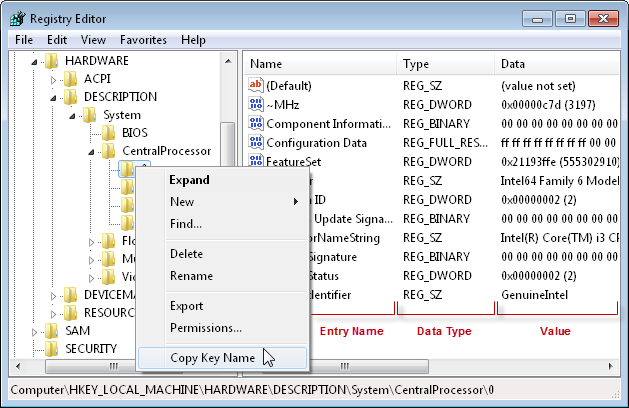Screen dimensions: 629x408
Task: Click the (value not set) data cell
Action: pos(538,86)
